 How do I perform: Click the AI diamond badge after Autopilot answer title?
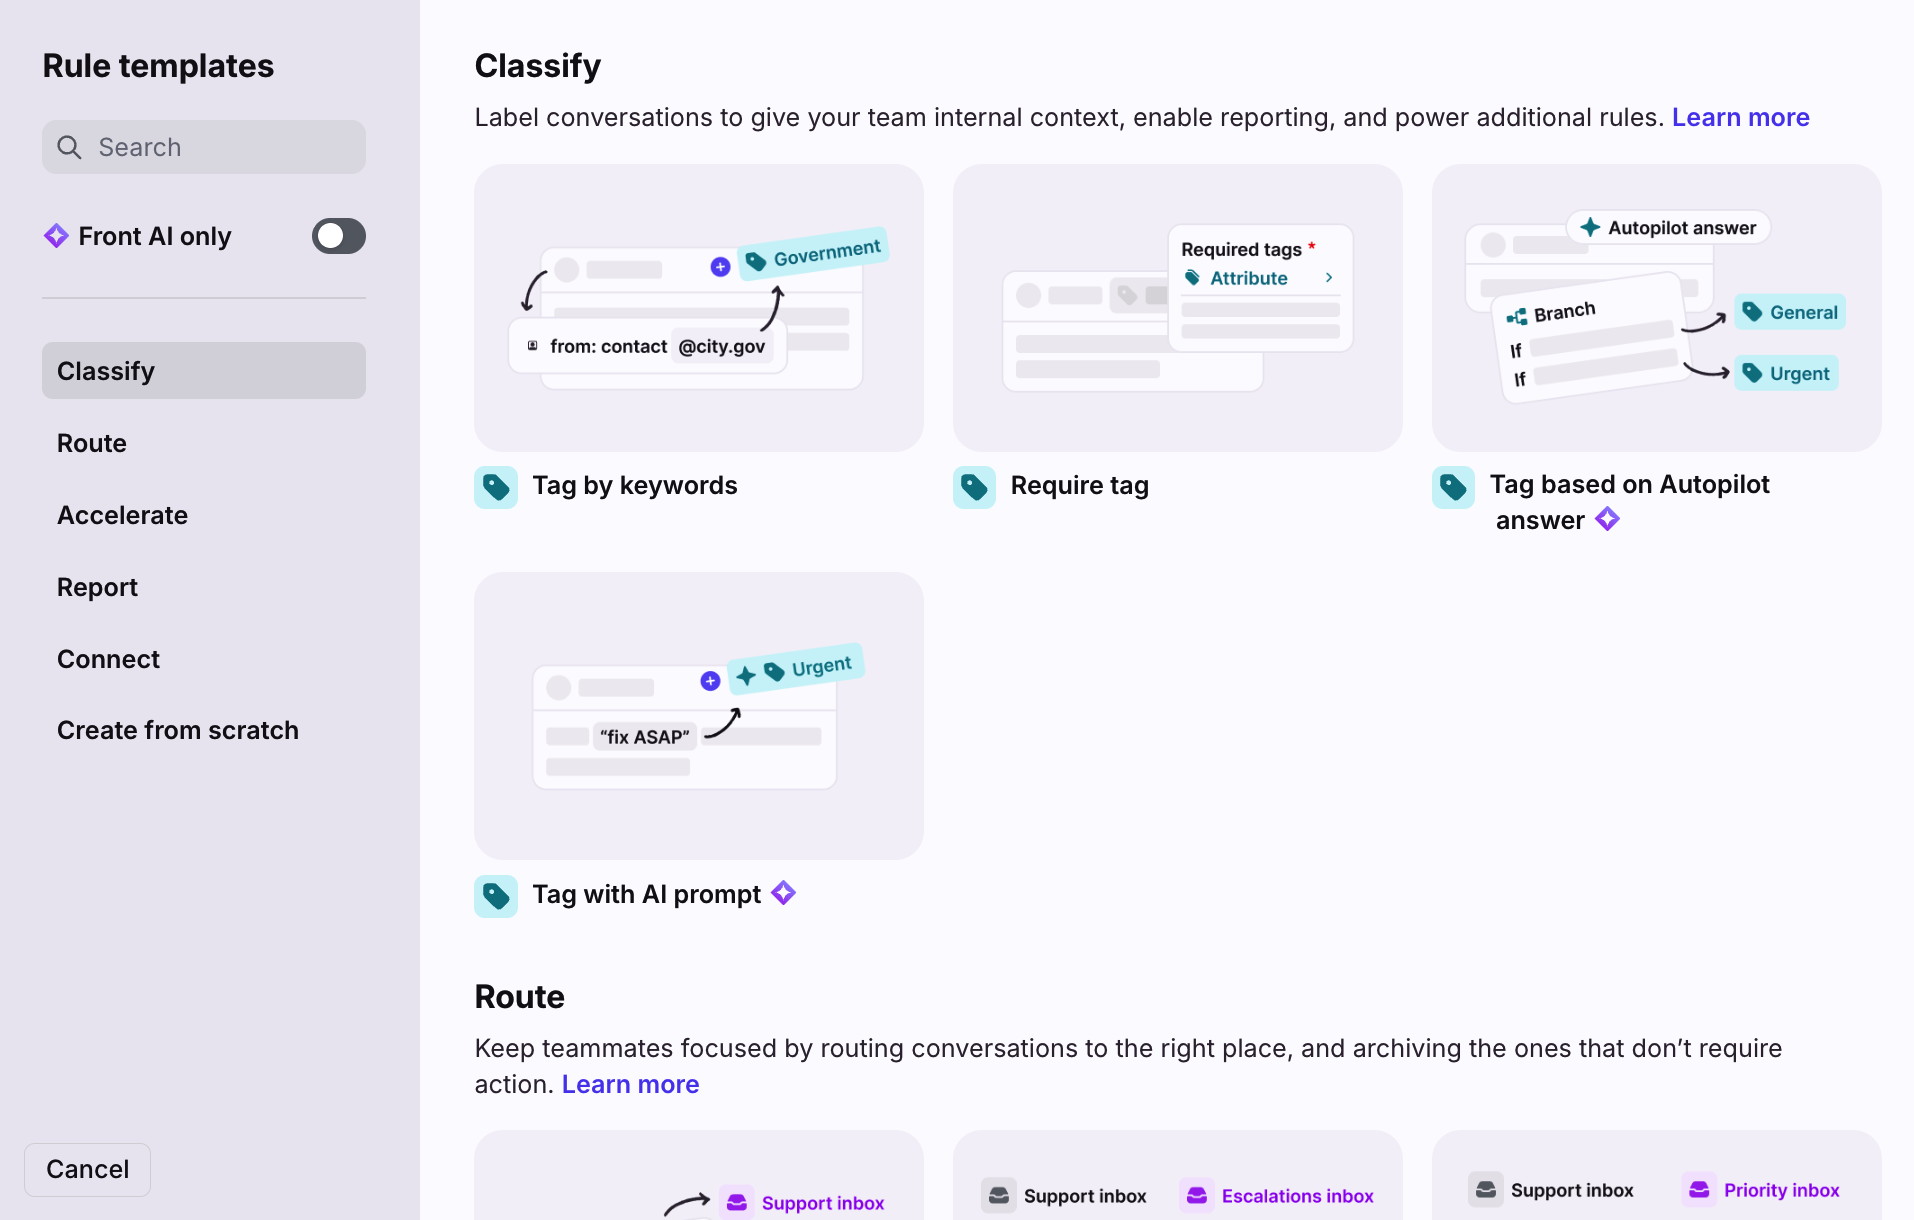pos(1607,519)
